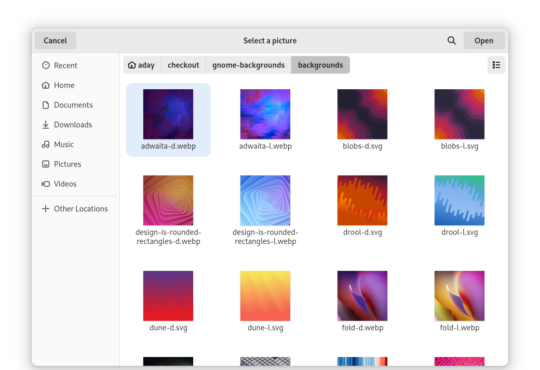
Task: Select the Recent sidebar label
Action: click(x=65, y=65)
